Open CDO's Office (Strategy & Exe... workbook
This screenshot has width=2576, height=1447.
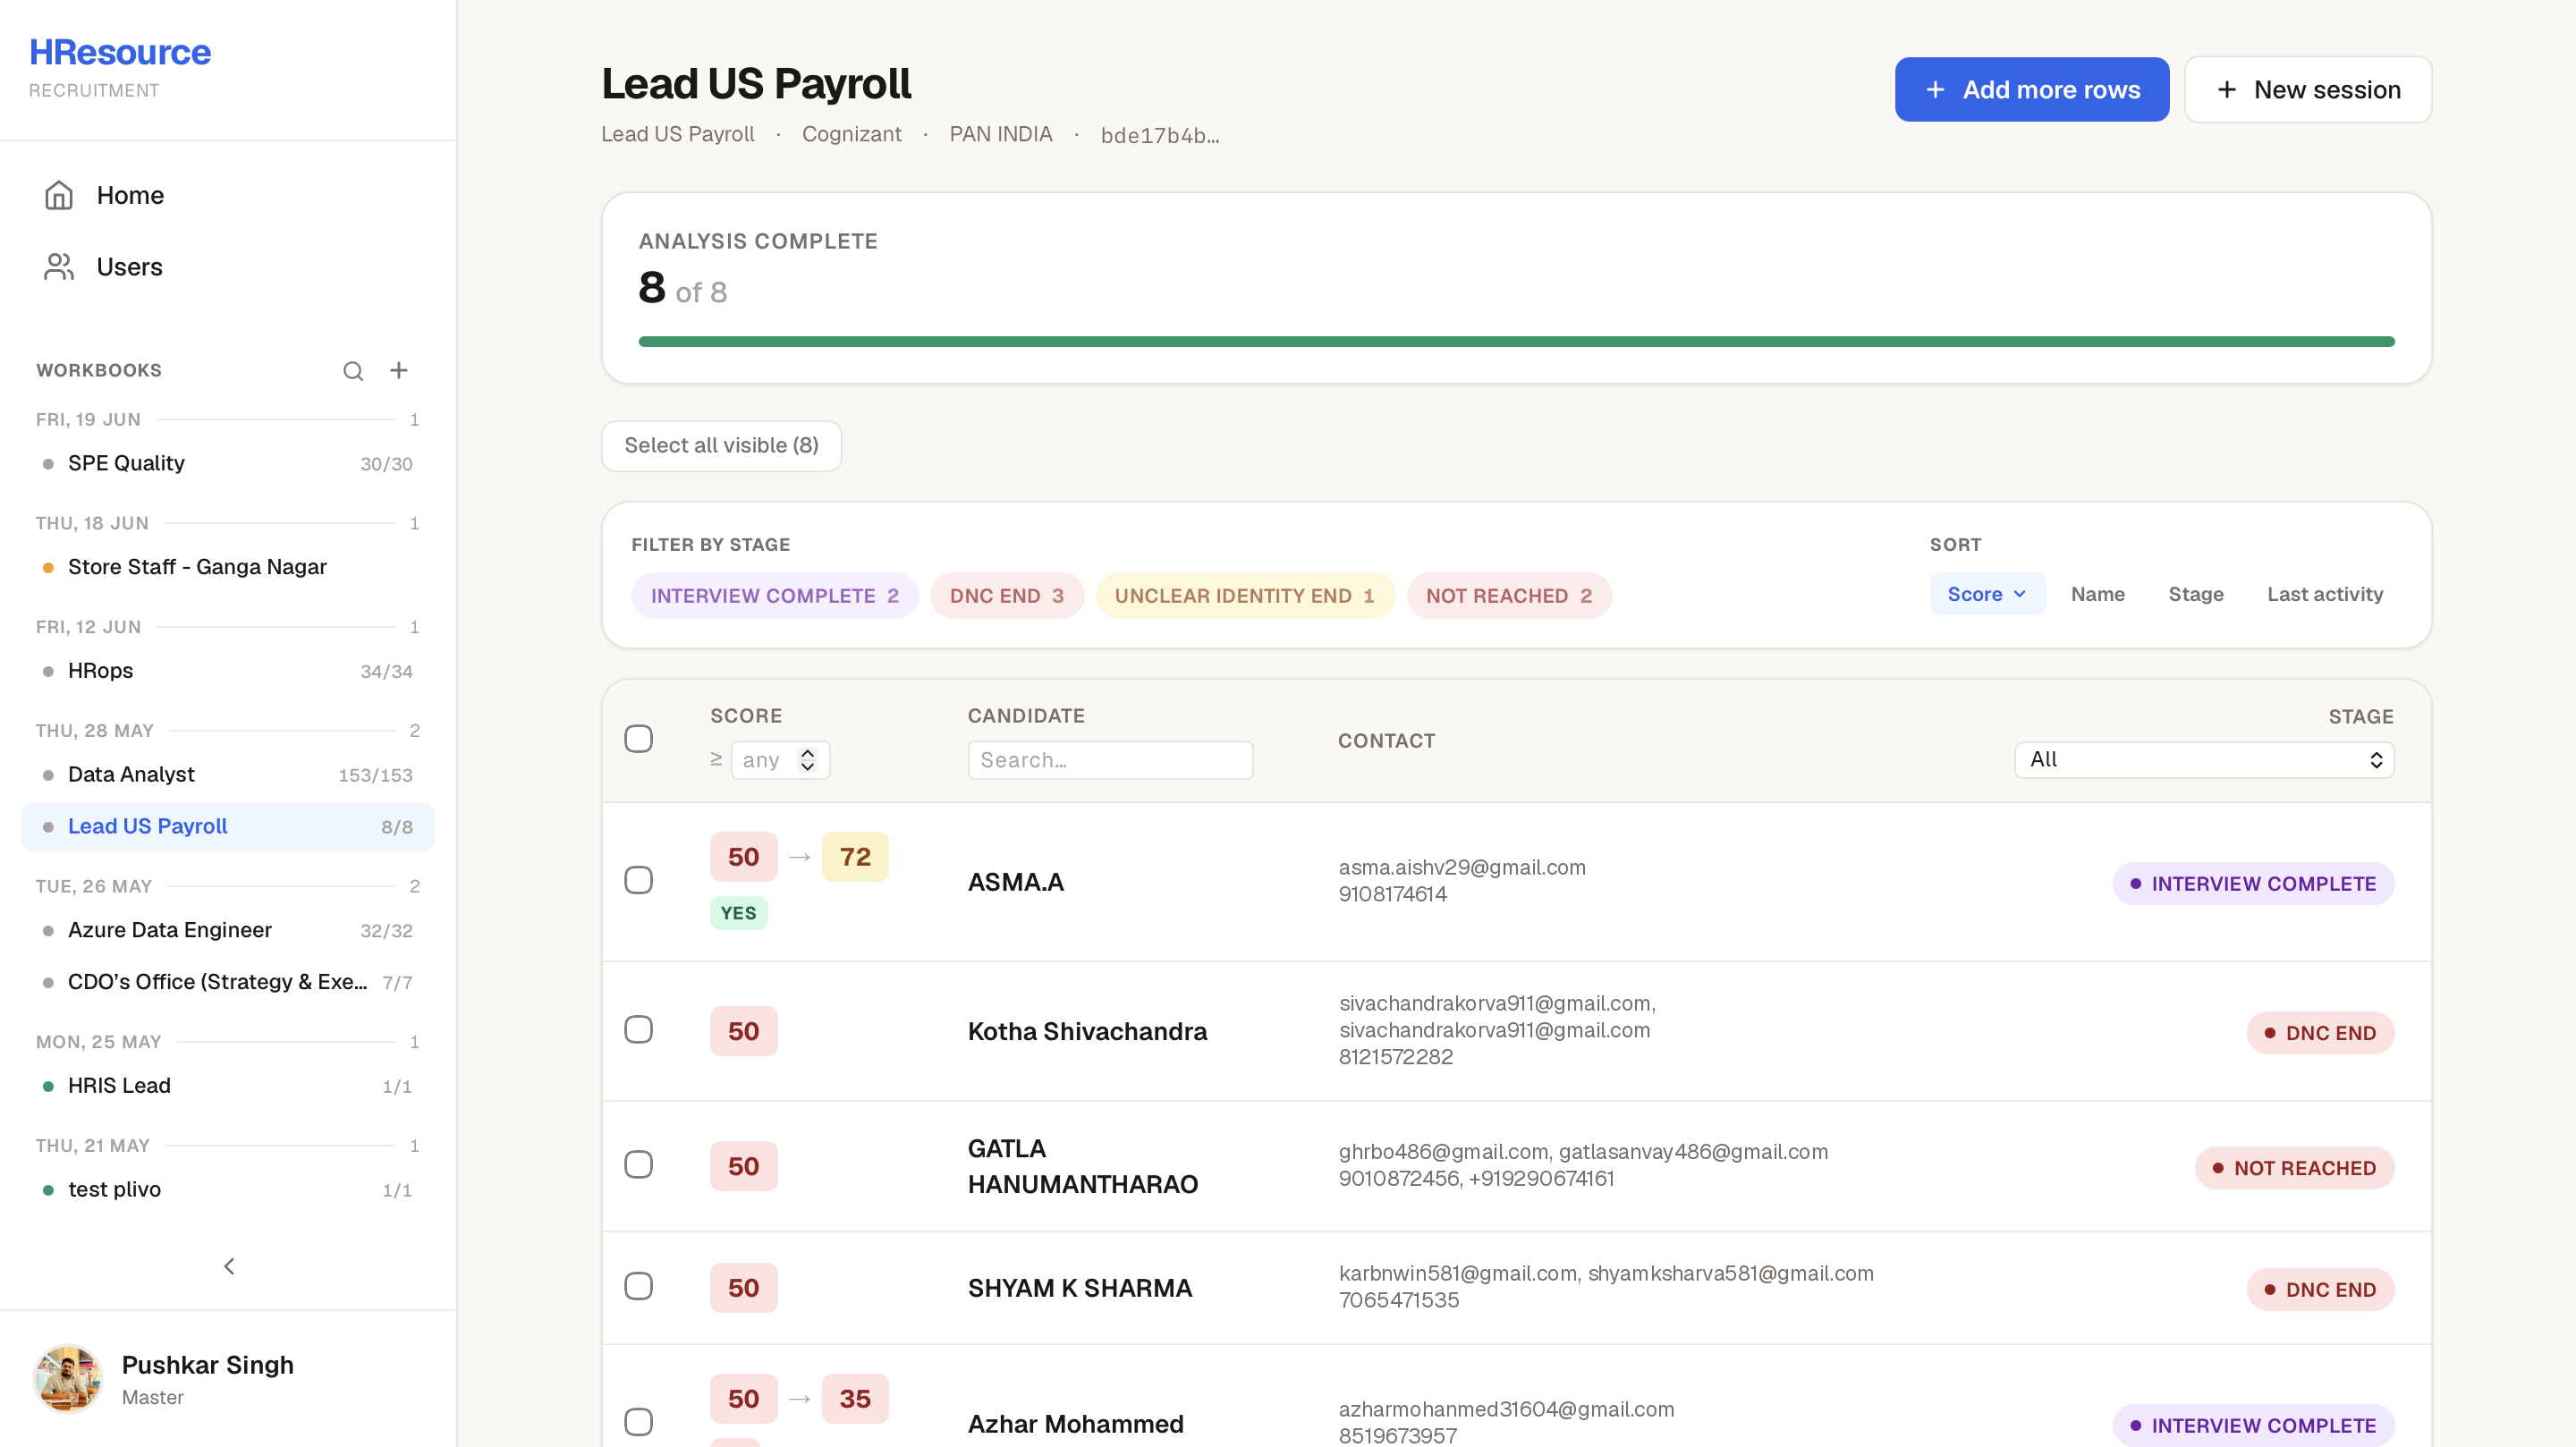228,983
